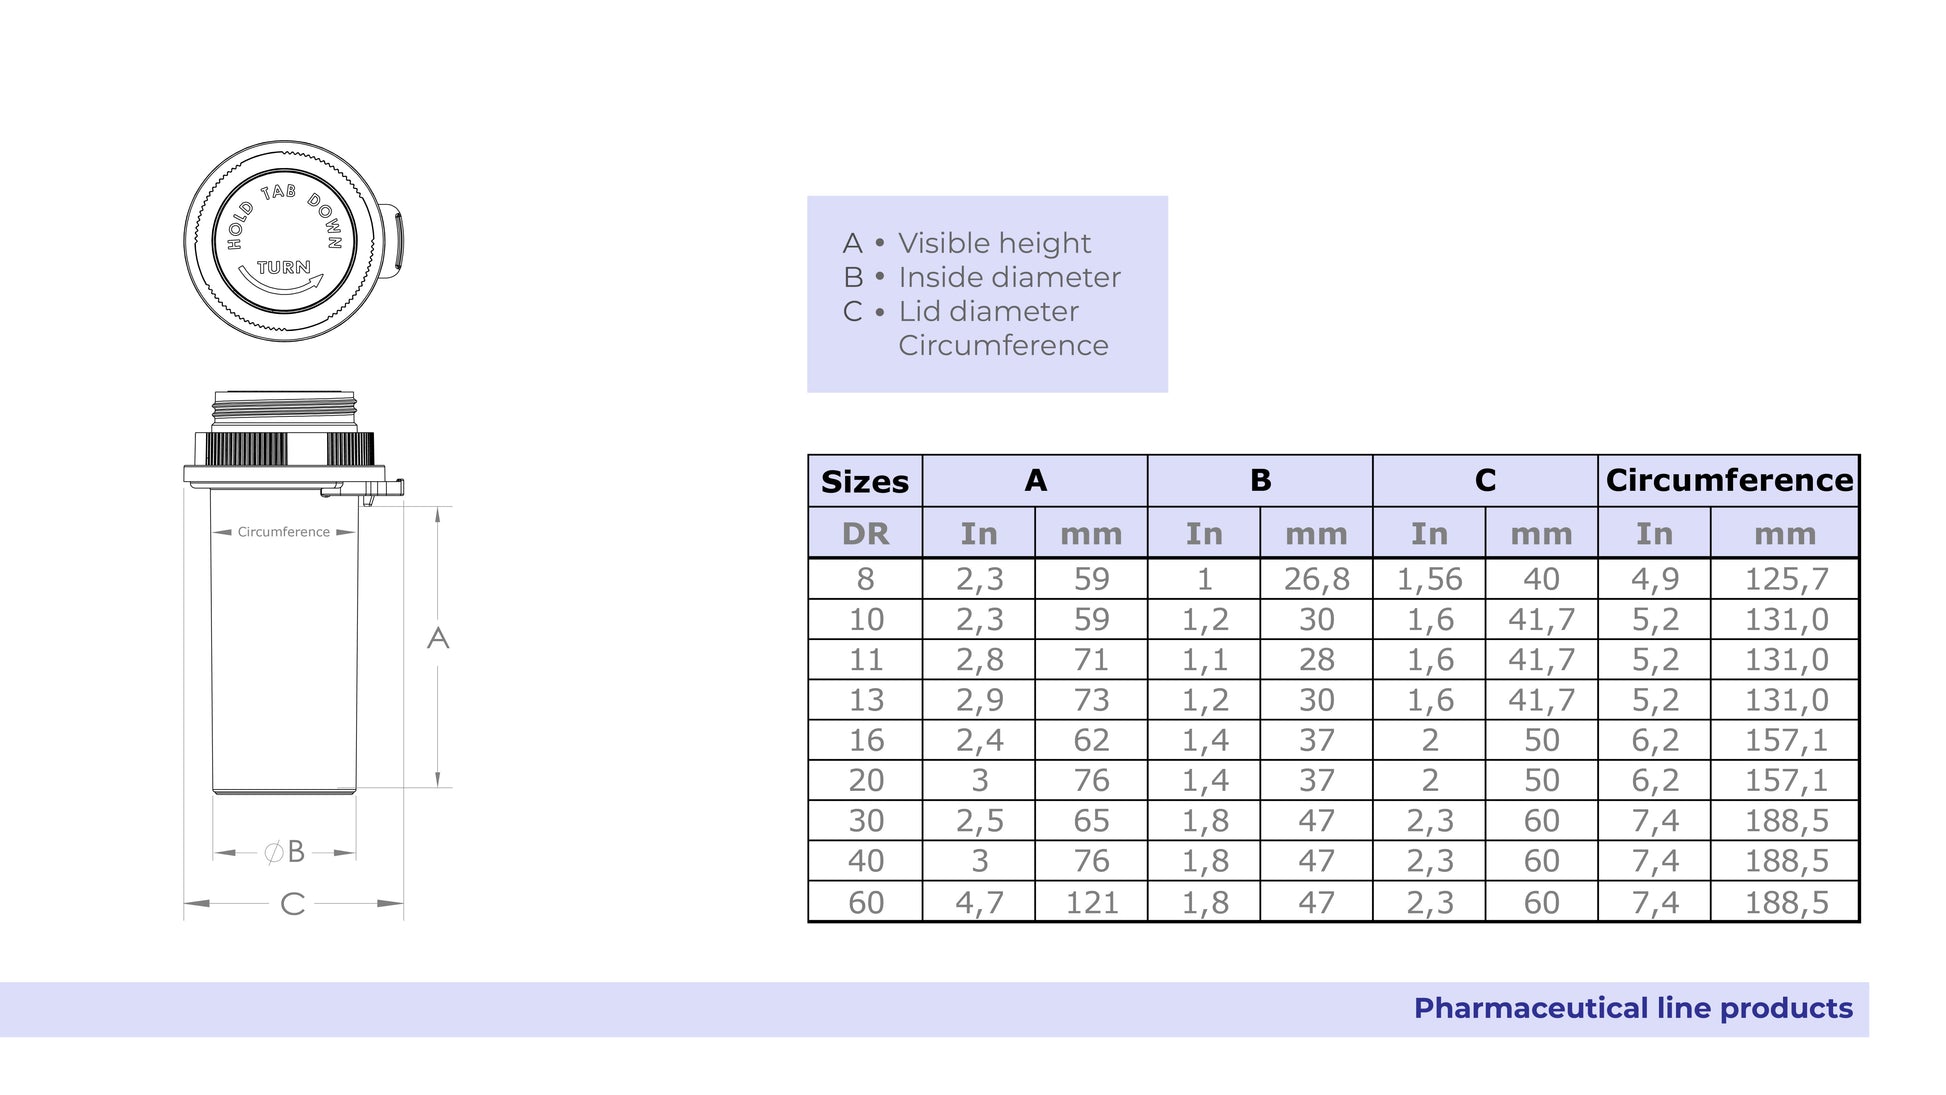Click the 1,56 inch lid diameter value
Image resolution: width=1946 pixels, height=1095 pixels.
1429,579
